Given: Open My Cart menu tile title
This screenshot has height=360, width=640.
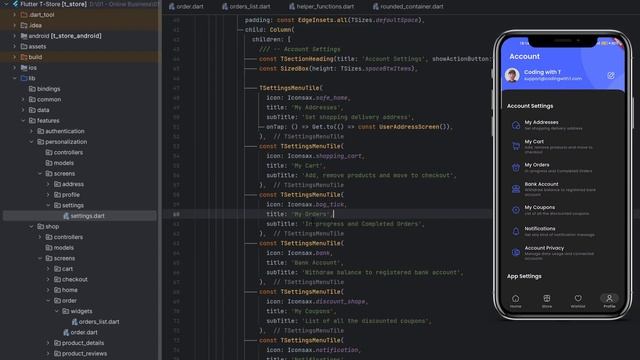Looking at the screenshot, I should [534, 141].
